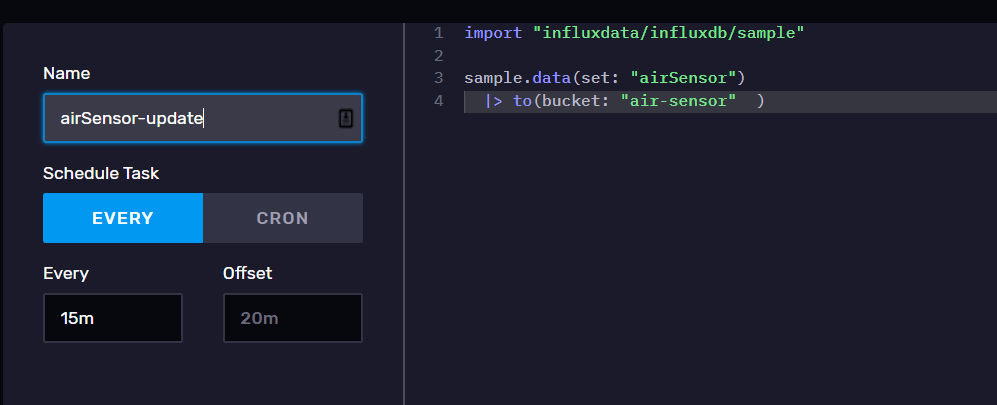
Task: Click line number 3 in the gutter
Action: tap(438, 78)
